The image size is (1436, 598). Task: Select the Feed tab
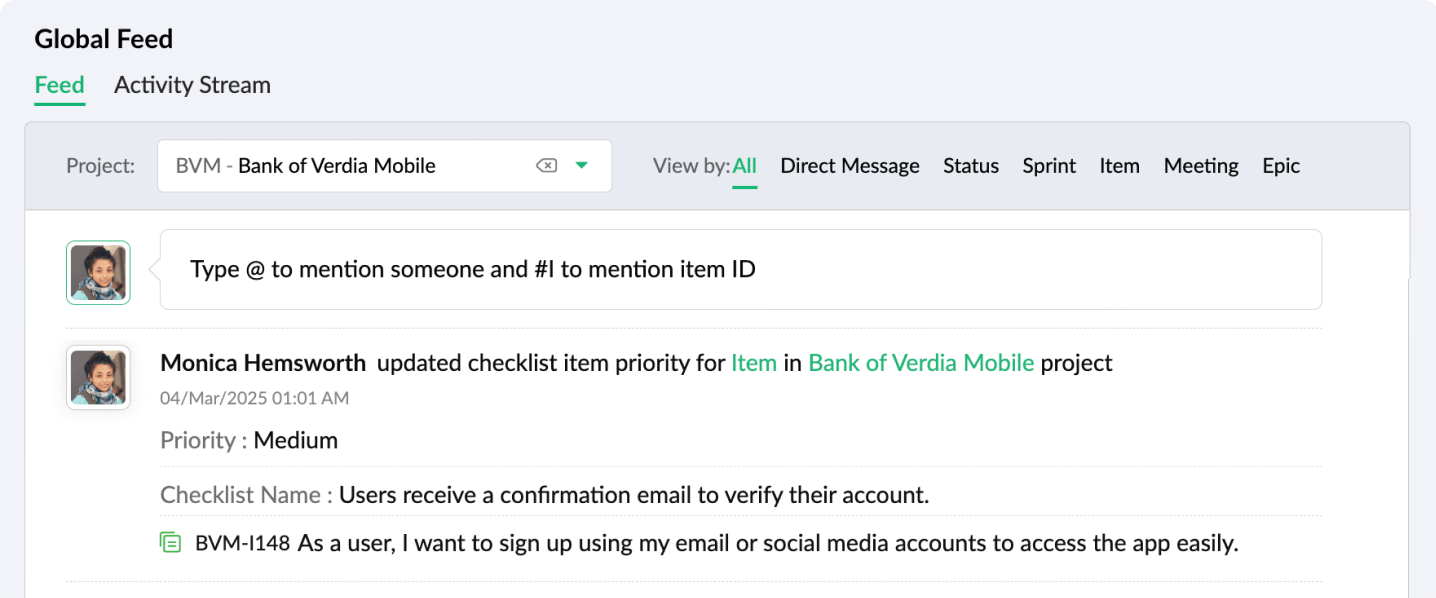tap(59, 85)
